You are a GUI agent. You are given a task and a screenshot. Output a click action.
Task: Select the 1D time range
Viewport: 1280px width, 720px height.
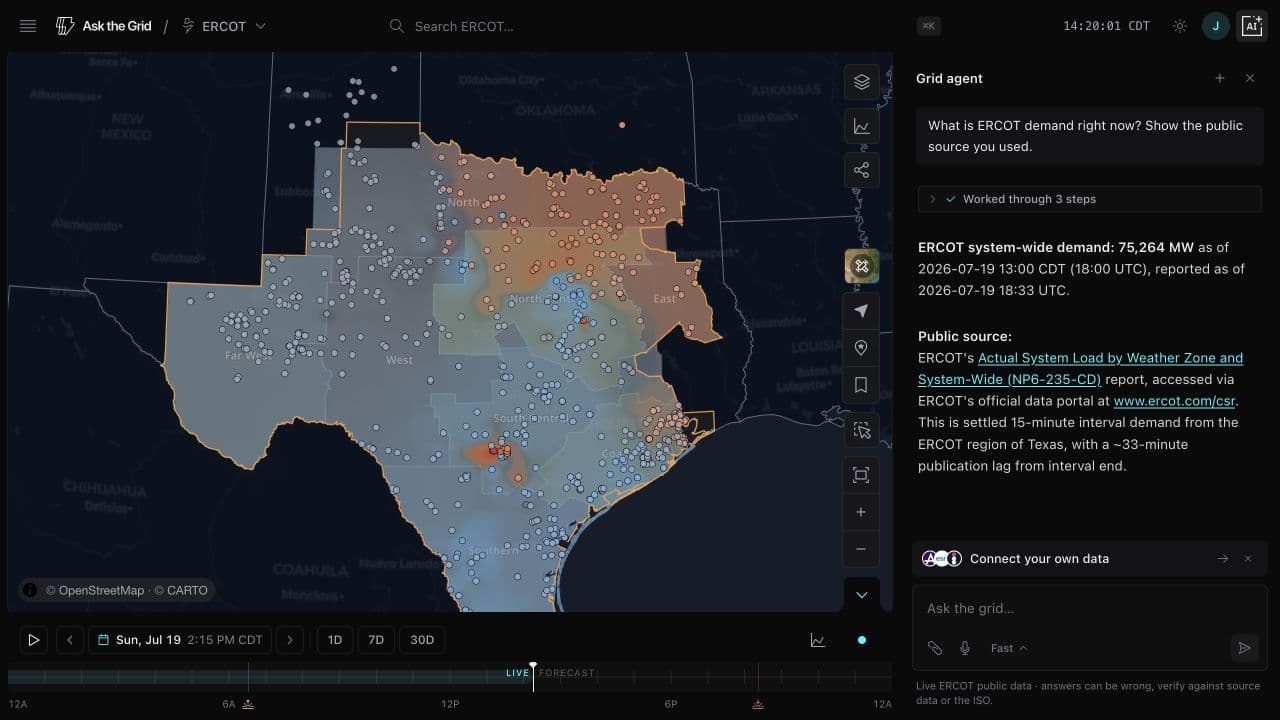[335, 640]
